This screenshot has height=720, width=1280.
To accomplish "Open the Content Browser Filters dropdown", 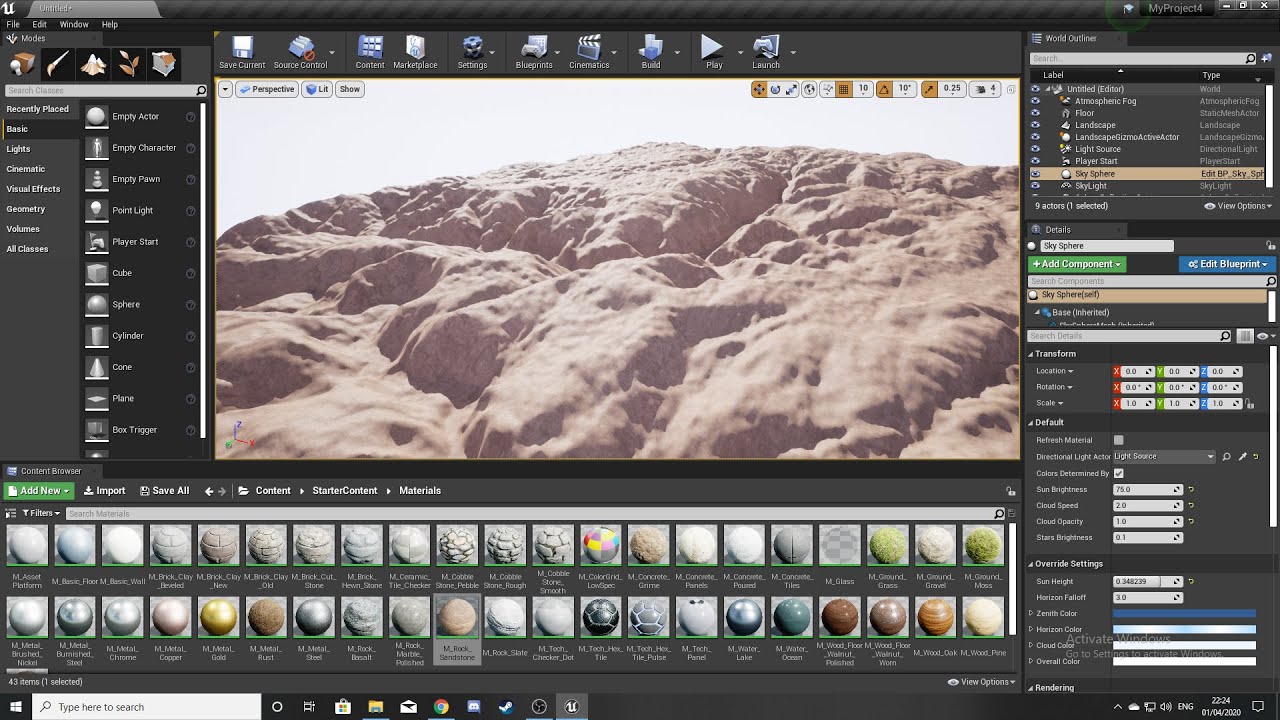I will [40, 513].
